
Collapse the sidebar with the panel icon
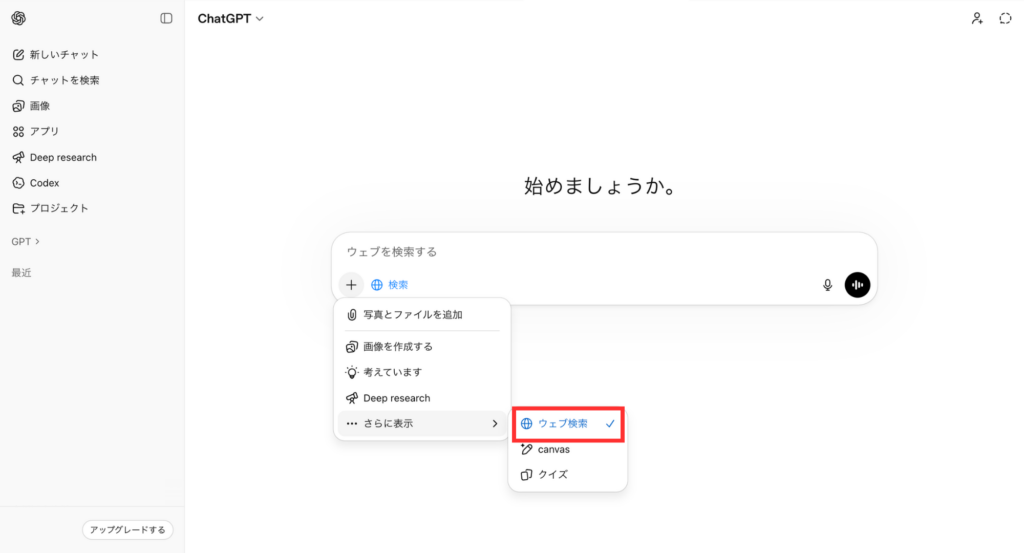point(167,18)
